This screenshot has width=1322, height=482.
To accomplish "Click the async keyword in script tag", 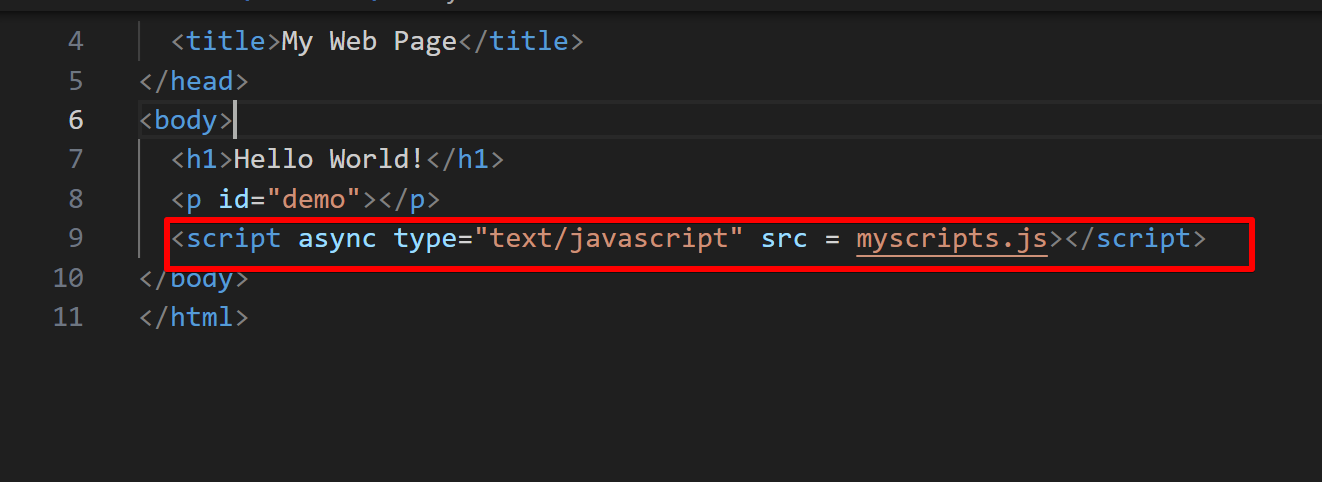I will pyautogui.click(x=337, y=239).
